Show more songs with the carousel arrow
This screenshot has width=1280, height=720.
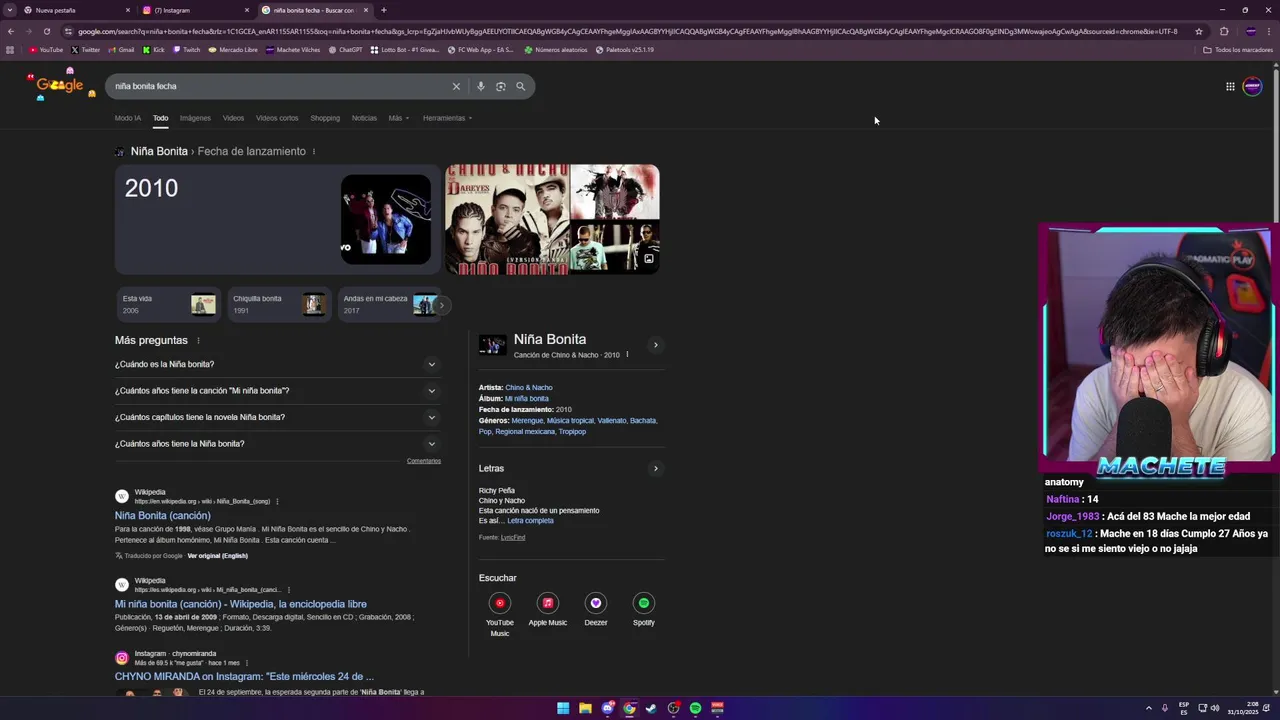pyautogui.click(x=441, y=305)
